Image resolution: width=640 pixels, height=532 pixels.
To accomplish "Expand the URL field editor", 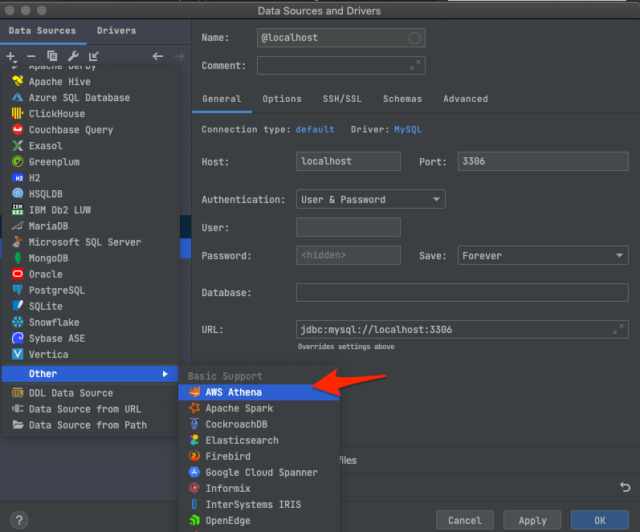I will tap(618, 329).
